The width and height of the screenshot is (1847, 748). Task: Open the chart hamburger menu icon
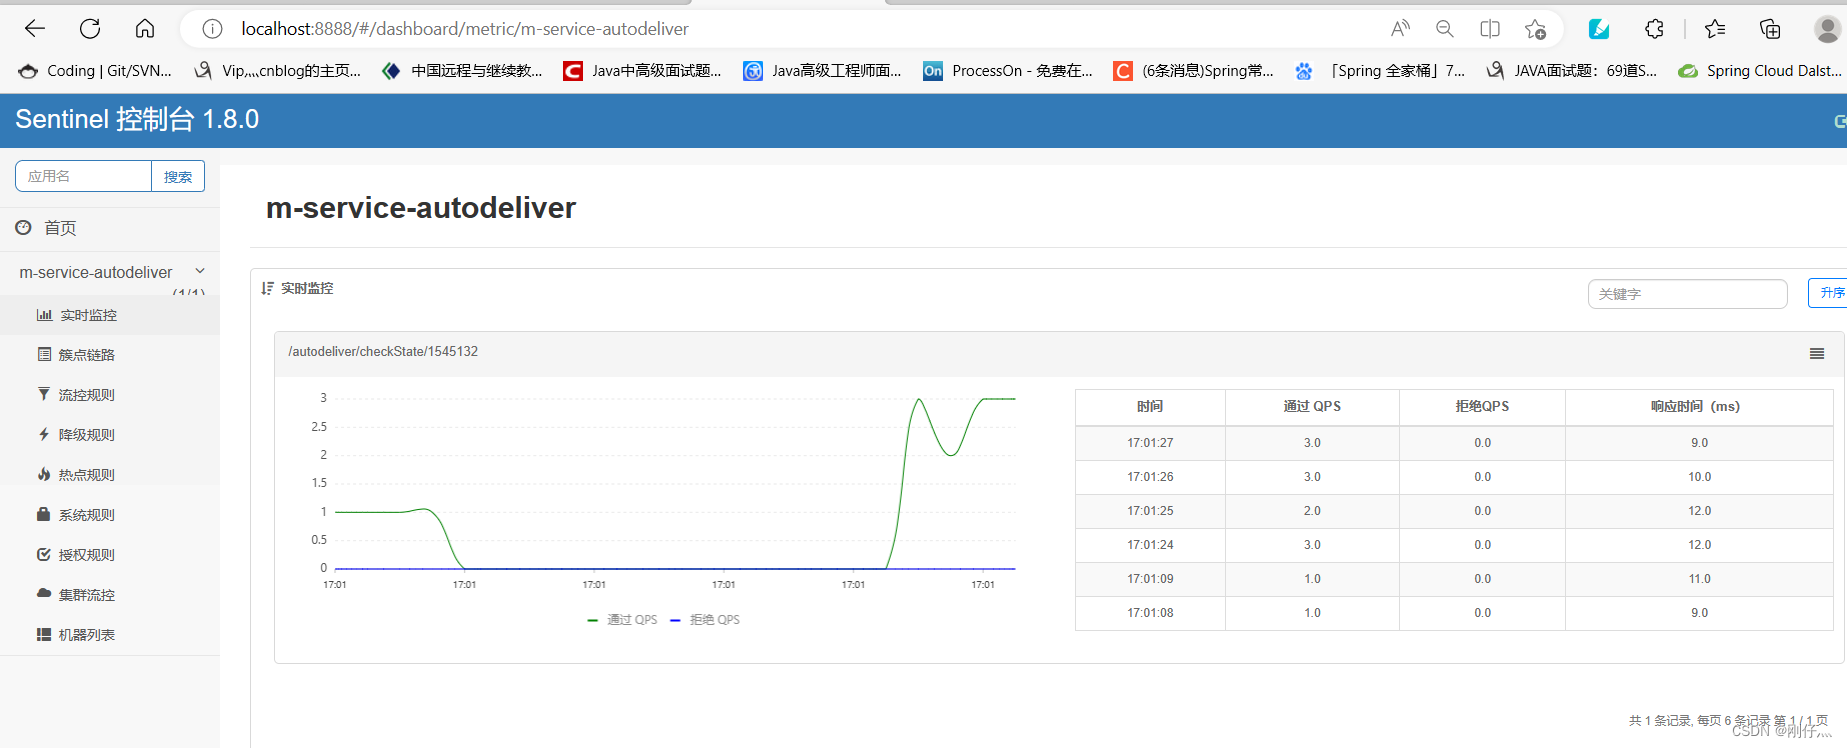pos(1817,353)
